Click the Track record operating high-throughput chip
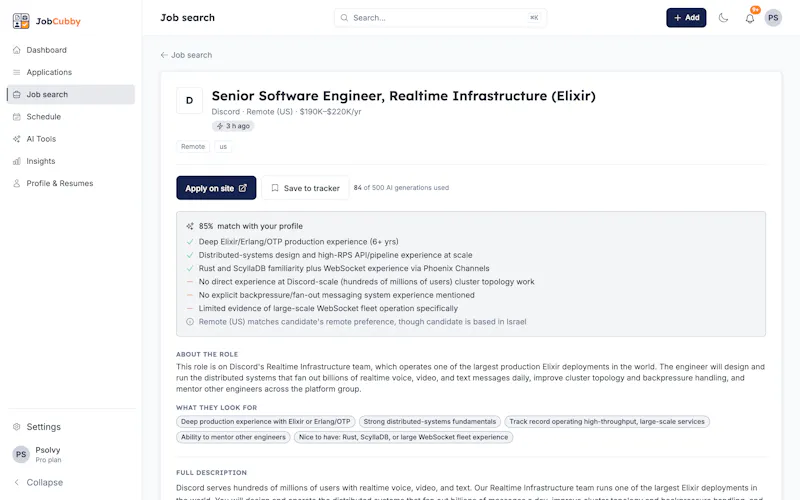Screen dimensions: 800x500 pyautogui.click(x=607, y=421)
